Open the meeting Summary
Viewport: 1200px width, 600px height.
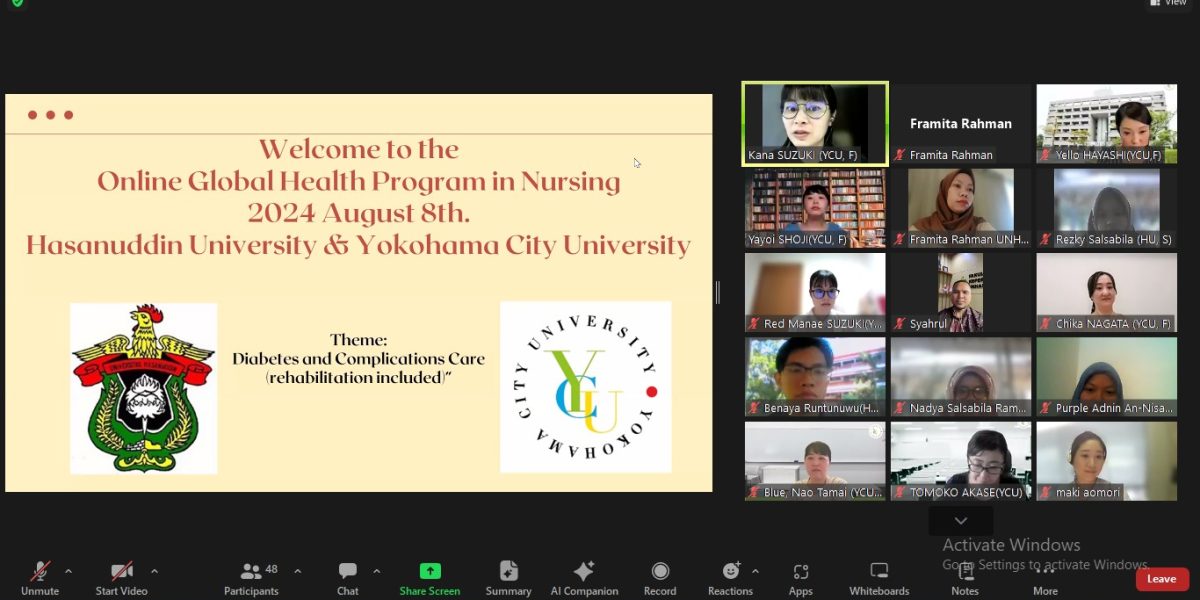(508, 577)
